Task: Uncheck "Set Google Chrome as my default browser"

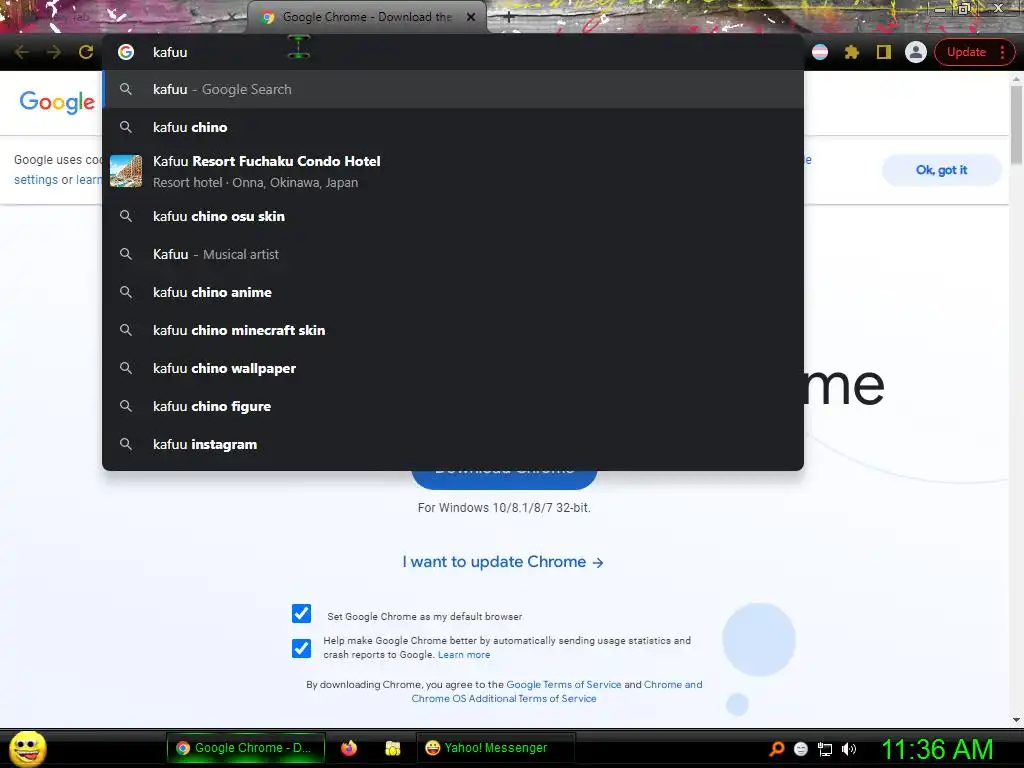Action: 301,614
